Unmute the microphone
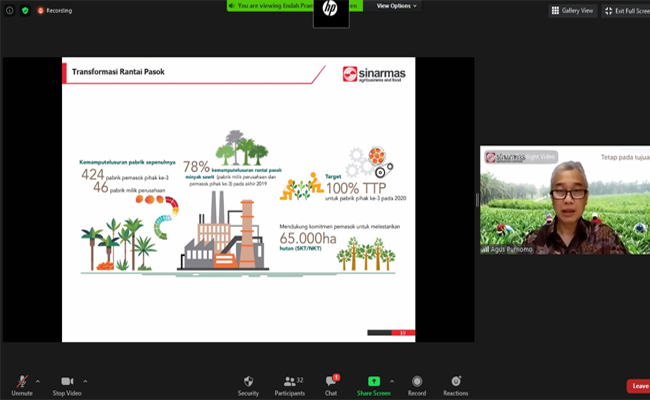The width and height of the screenshot is (650, 400). tap(22, 385)
